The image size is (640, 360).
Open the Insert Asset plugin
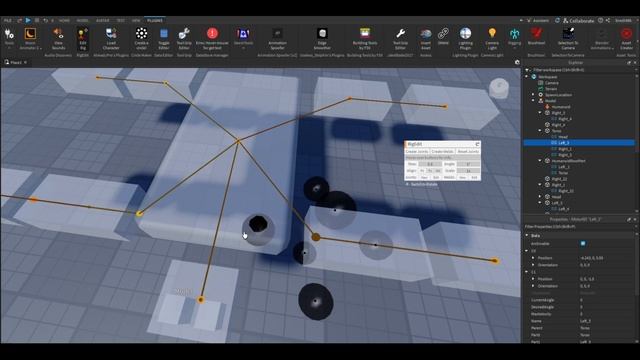pyautogui.click(x=426, y=39)
